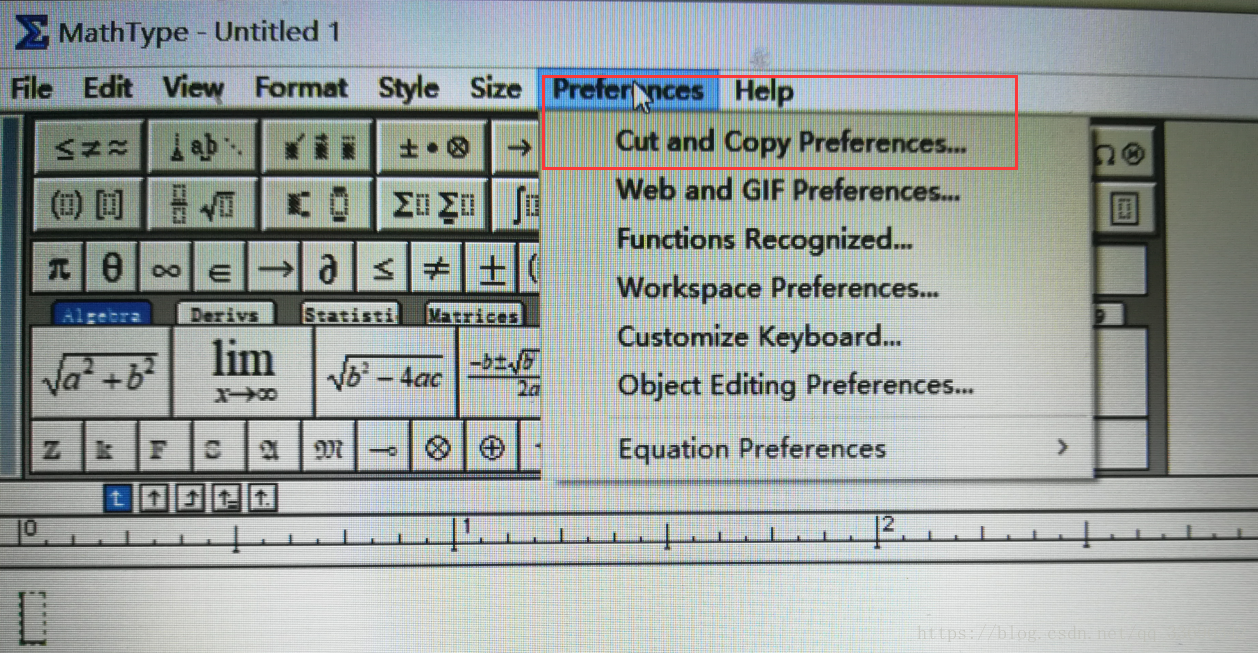Click the empty equation slot in editing area

tap(34, 618)
